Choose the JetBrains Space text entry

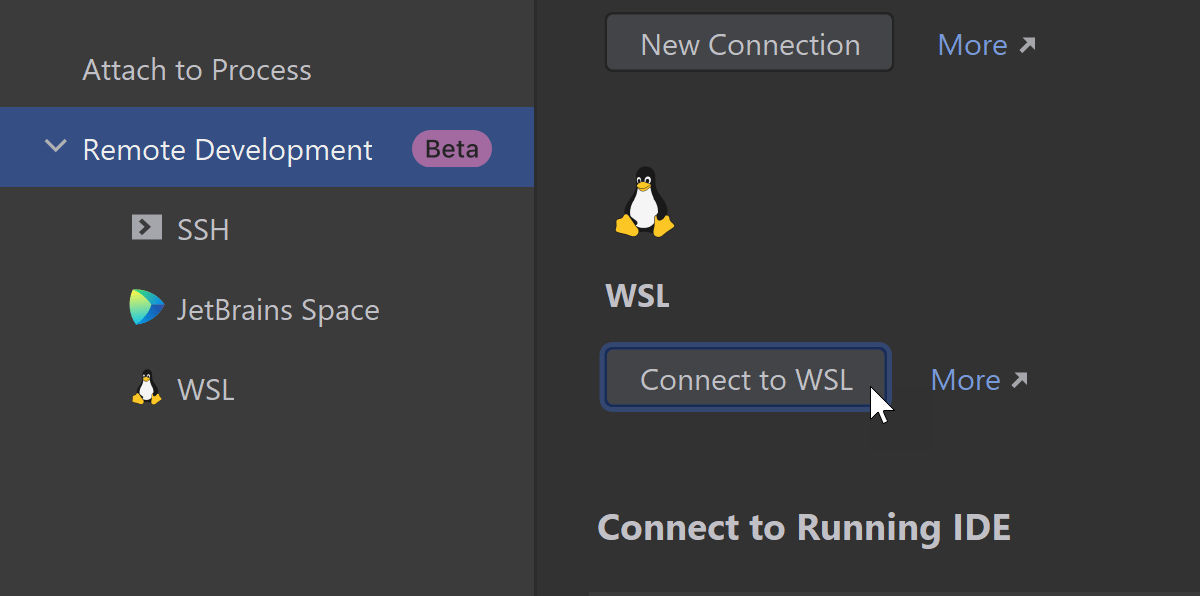click(278, 310)
